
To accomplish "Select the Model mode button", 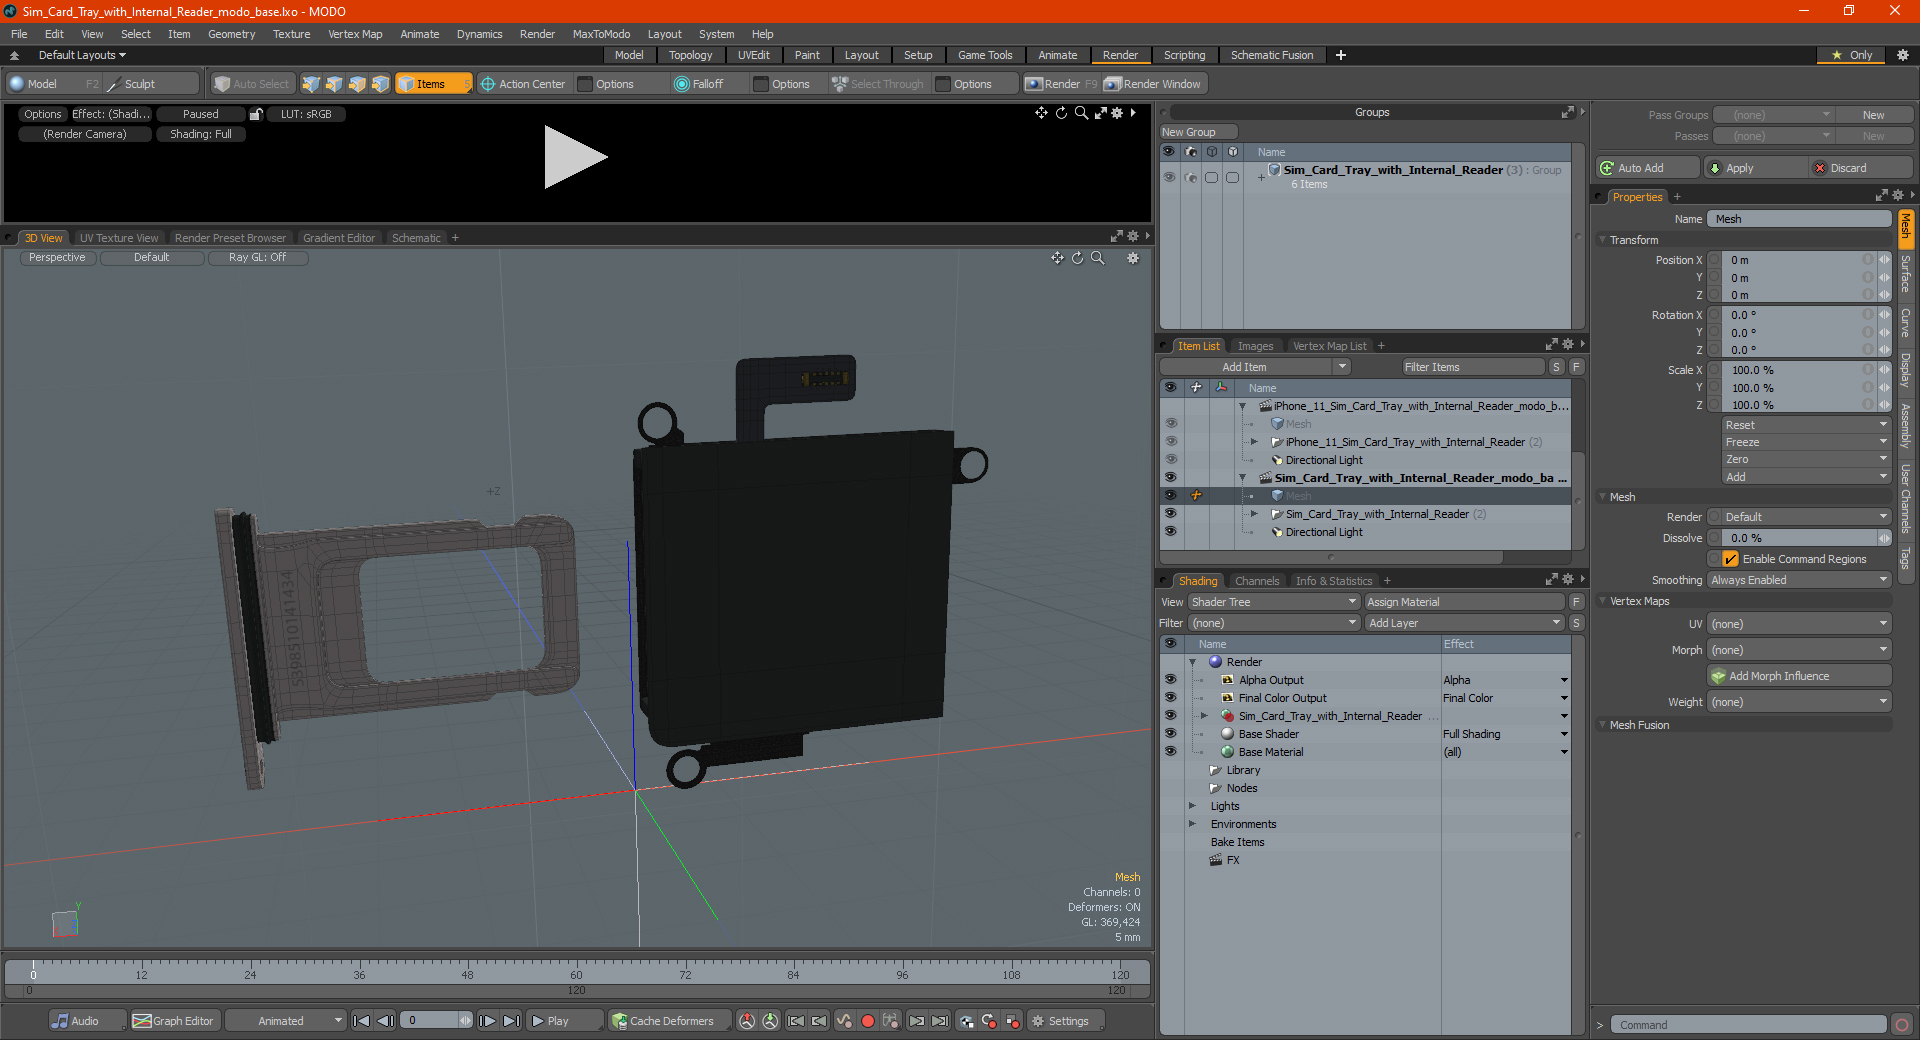I will [x=53, y=84].
